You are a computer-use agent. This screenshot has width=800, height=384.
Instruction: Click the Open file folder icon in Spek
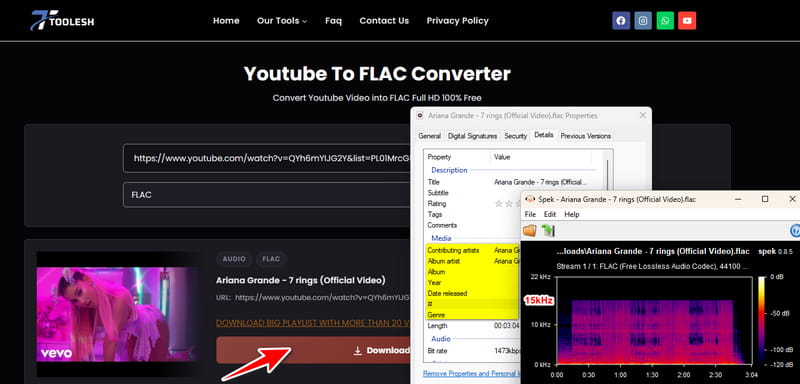(530, 231)
